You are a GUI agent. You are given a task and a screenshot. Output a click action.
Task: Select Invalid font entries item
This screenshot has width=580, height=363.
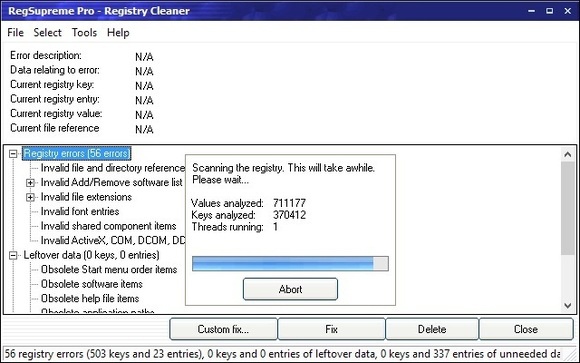(x=80, y=211)
